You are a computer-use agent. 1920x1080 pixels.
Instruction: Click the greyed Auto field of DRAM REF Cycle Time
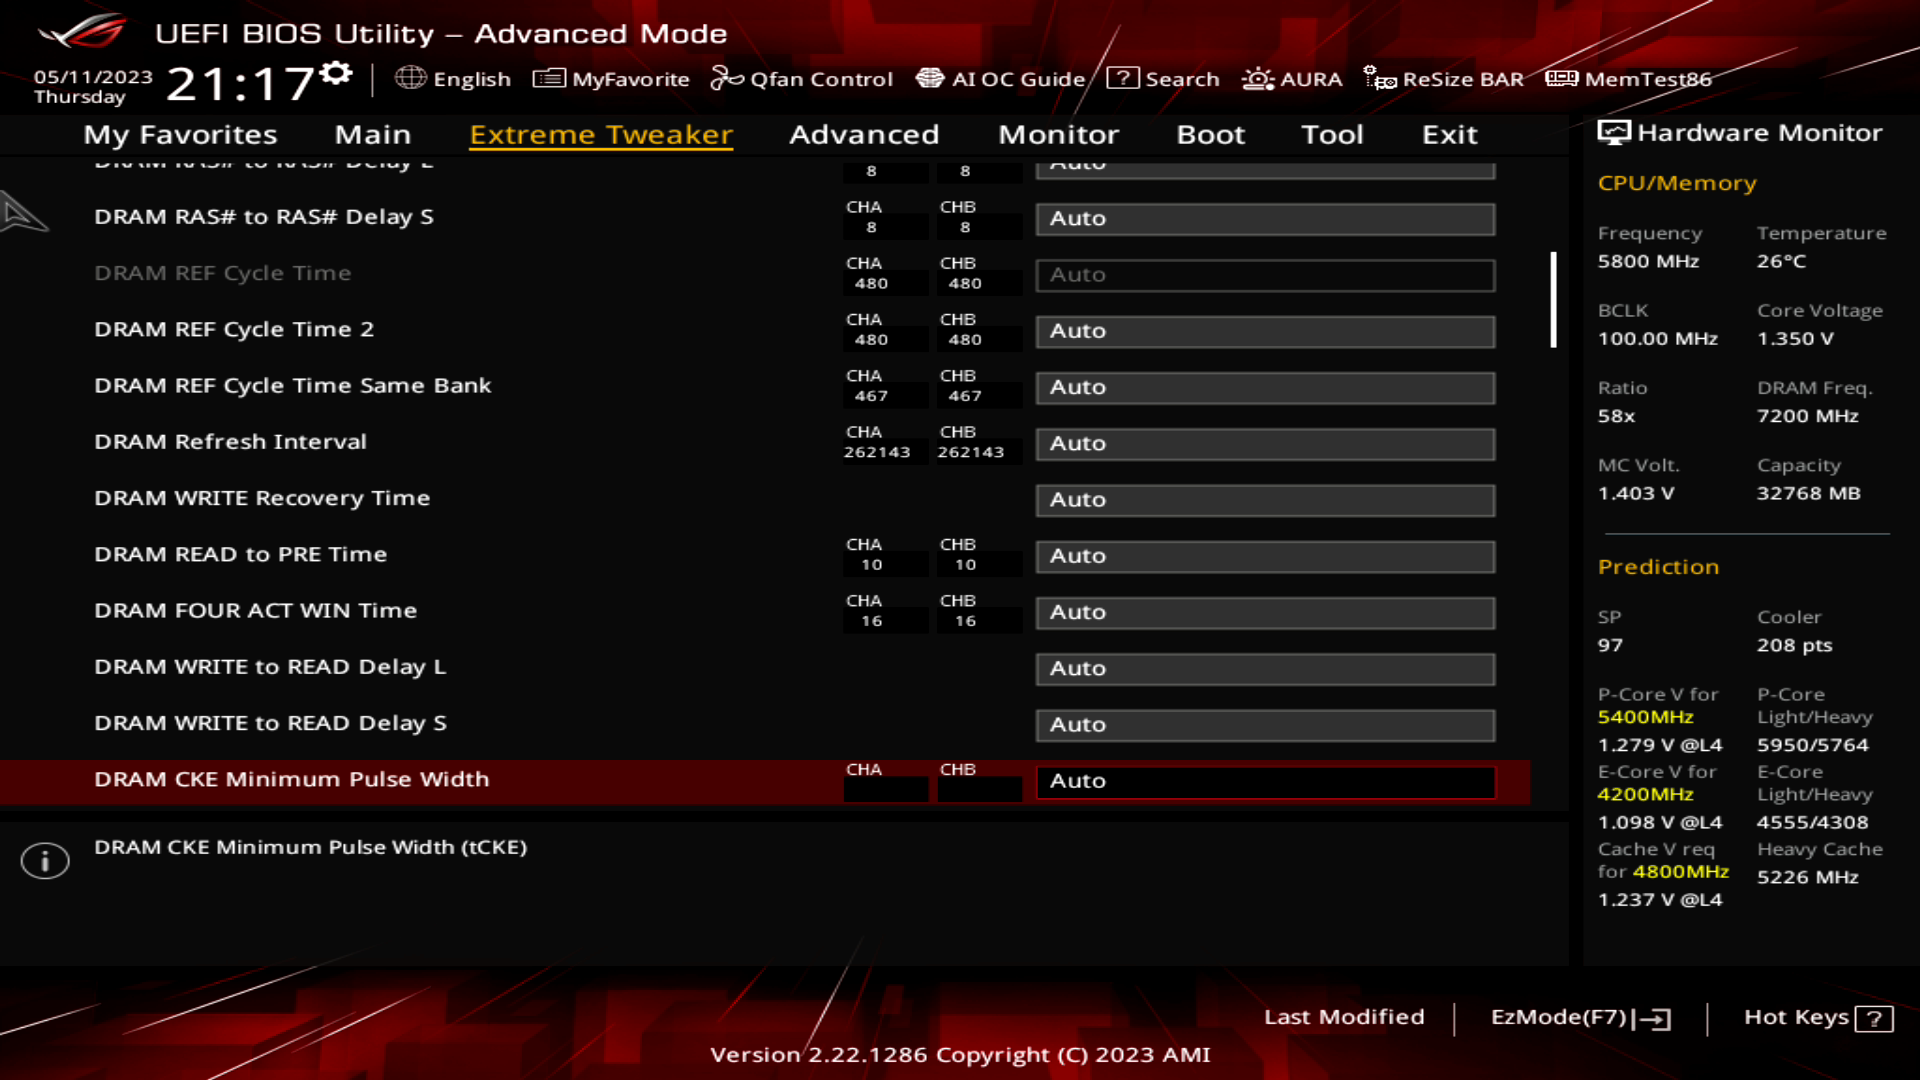[x=1265, y=275]
